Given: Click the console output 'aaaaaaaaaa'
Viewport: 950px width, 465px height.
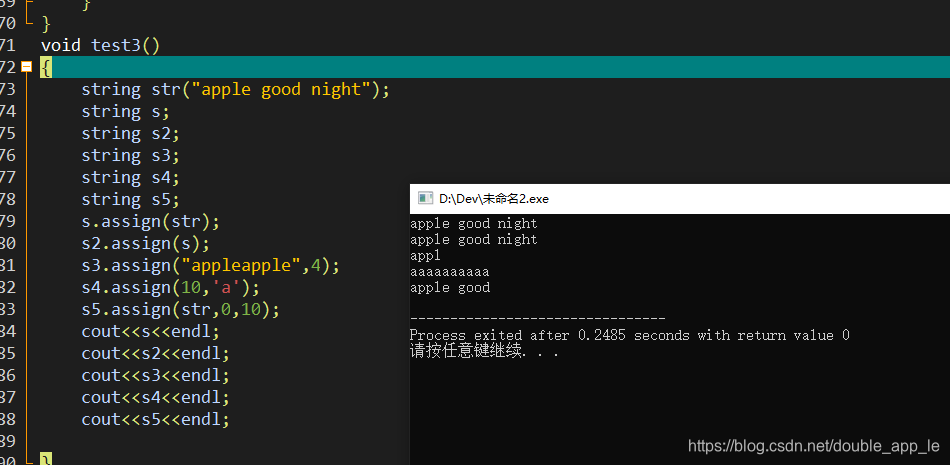Looking at the screenshot, I should [x=450, y=272].
